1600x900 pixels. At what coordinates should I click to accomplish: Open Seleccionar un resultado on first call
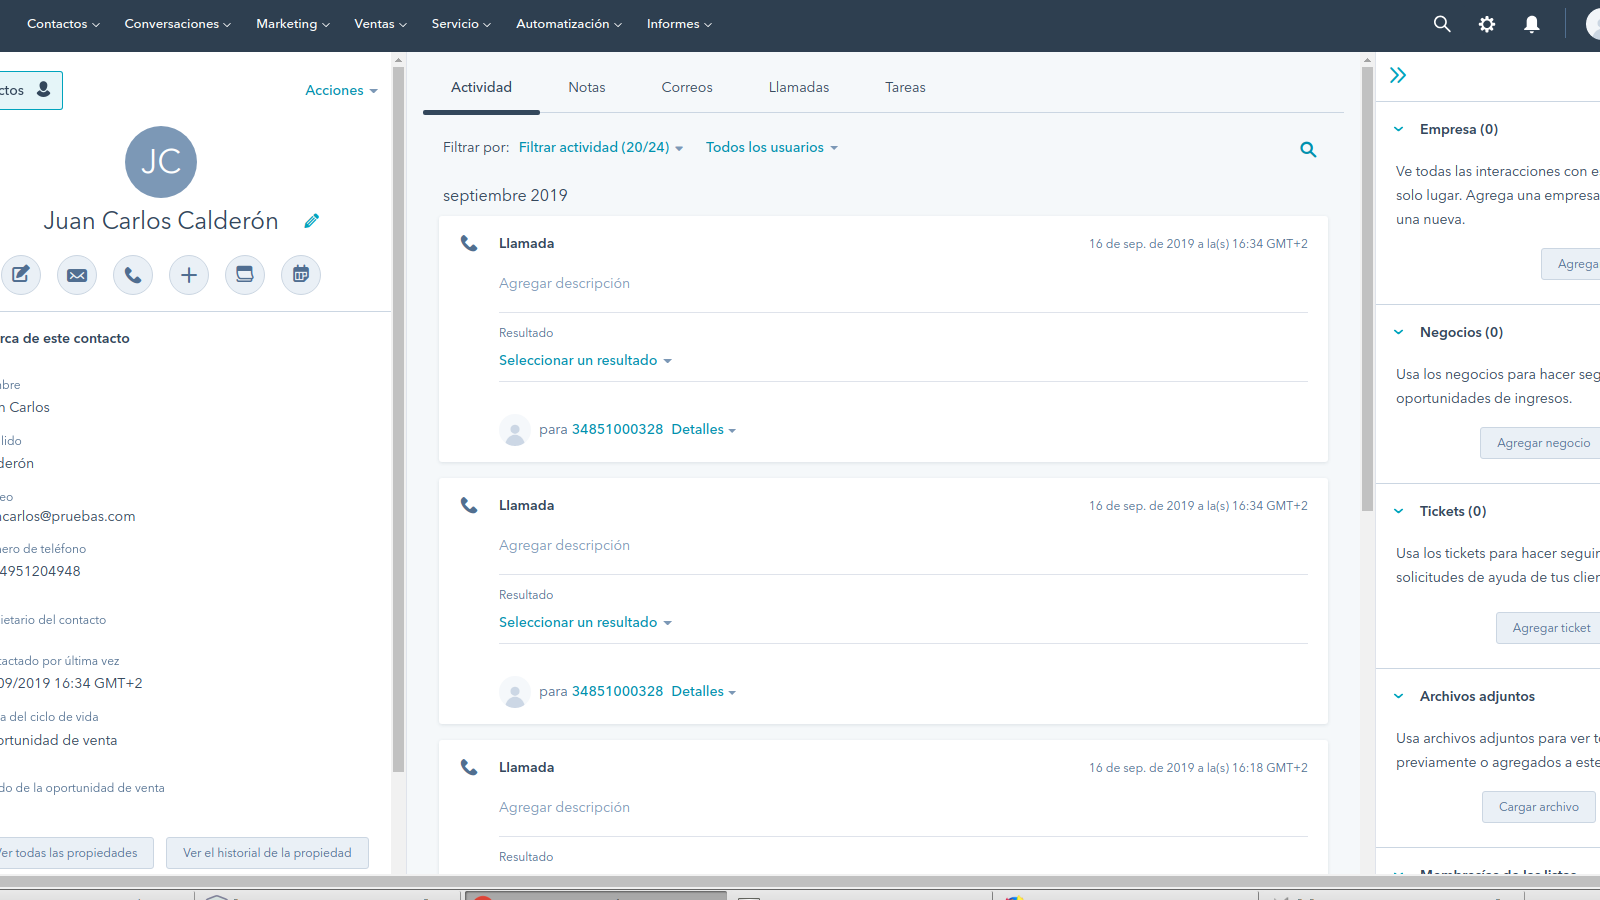point(585,360)
